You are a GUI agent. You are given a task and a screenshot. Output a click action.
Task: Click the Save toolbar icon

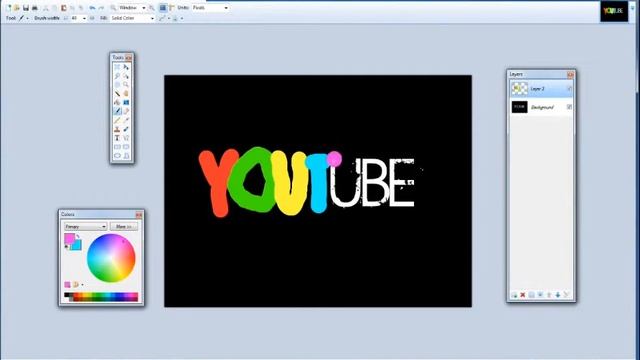[x=26, y=8]
